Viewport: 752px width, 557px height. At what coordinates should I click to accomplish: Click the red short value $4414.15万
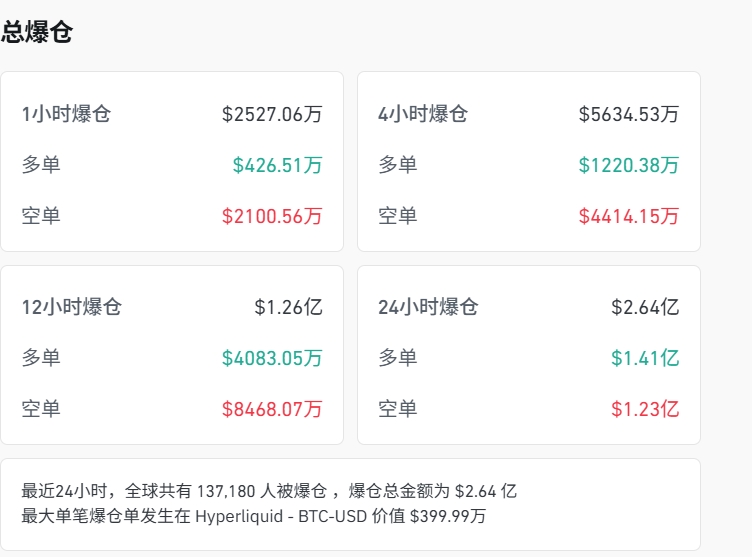coord(629,216)
